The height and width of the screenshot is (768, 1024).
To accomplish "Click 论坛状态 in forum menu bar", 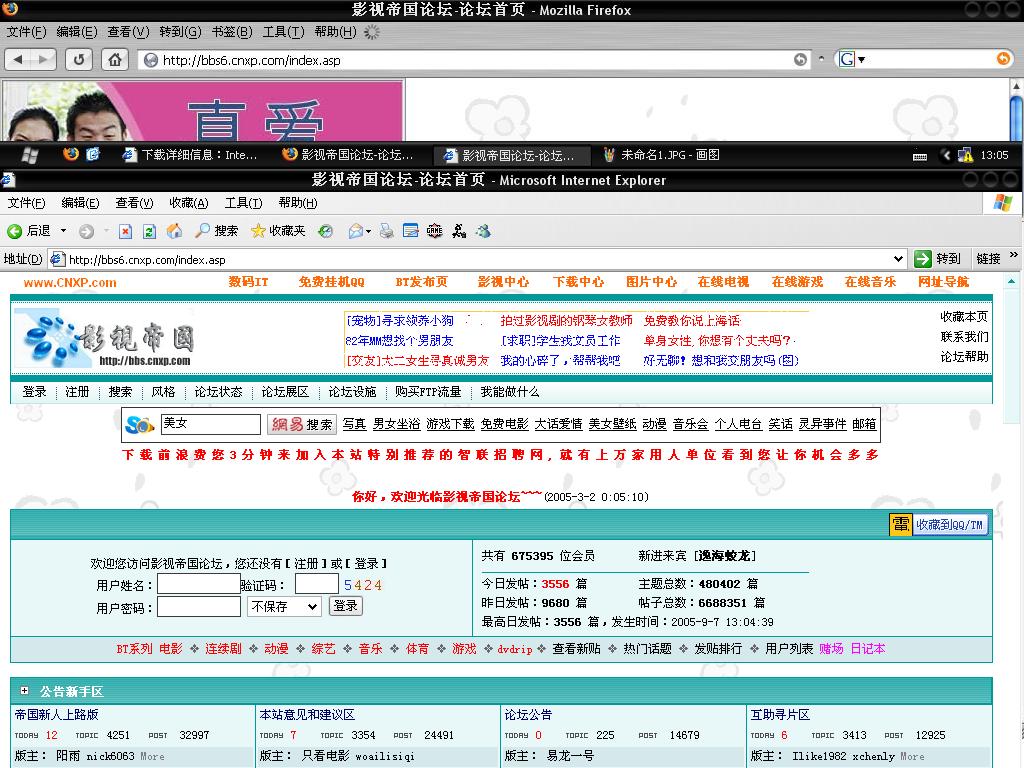I will (x=218, y=392).
